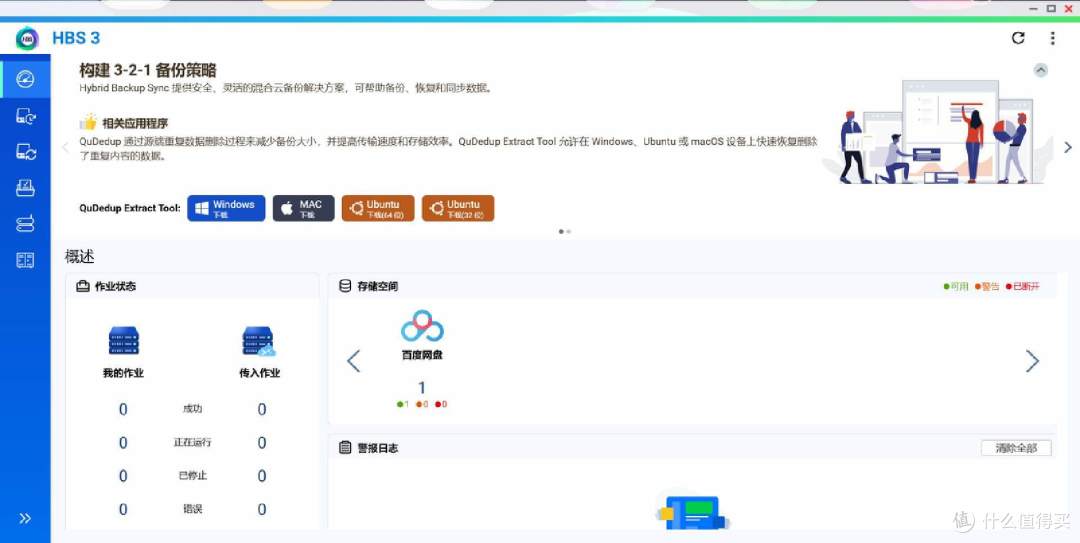Collapse the 3-2-1 backup strategy banner
1080x543 pixels.
pos(1041,70)
